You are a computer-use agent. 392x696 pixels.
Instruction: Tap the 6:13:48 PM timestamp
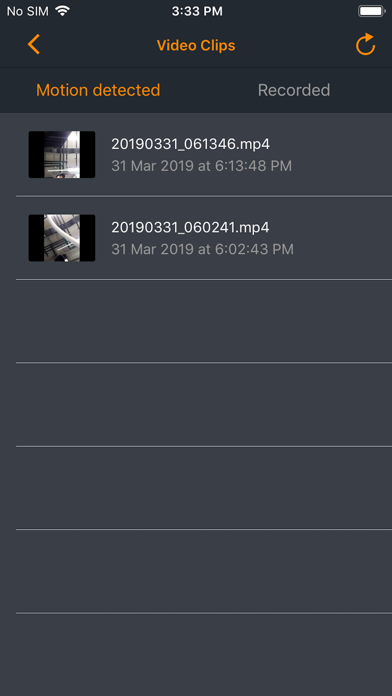click(251, 166)
